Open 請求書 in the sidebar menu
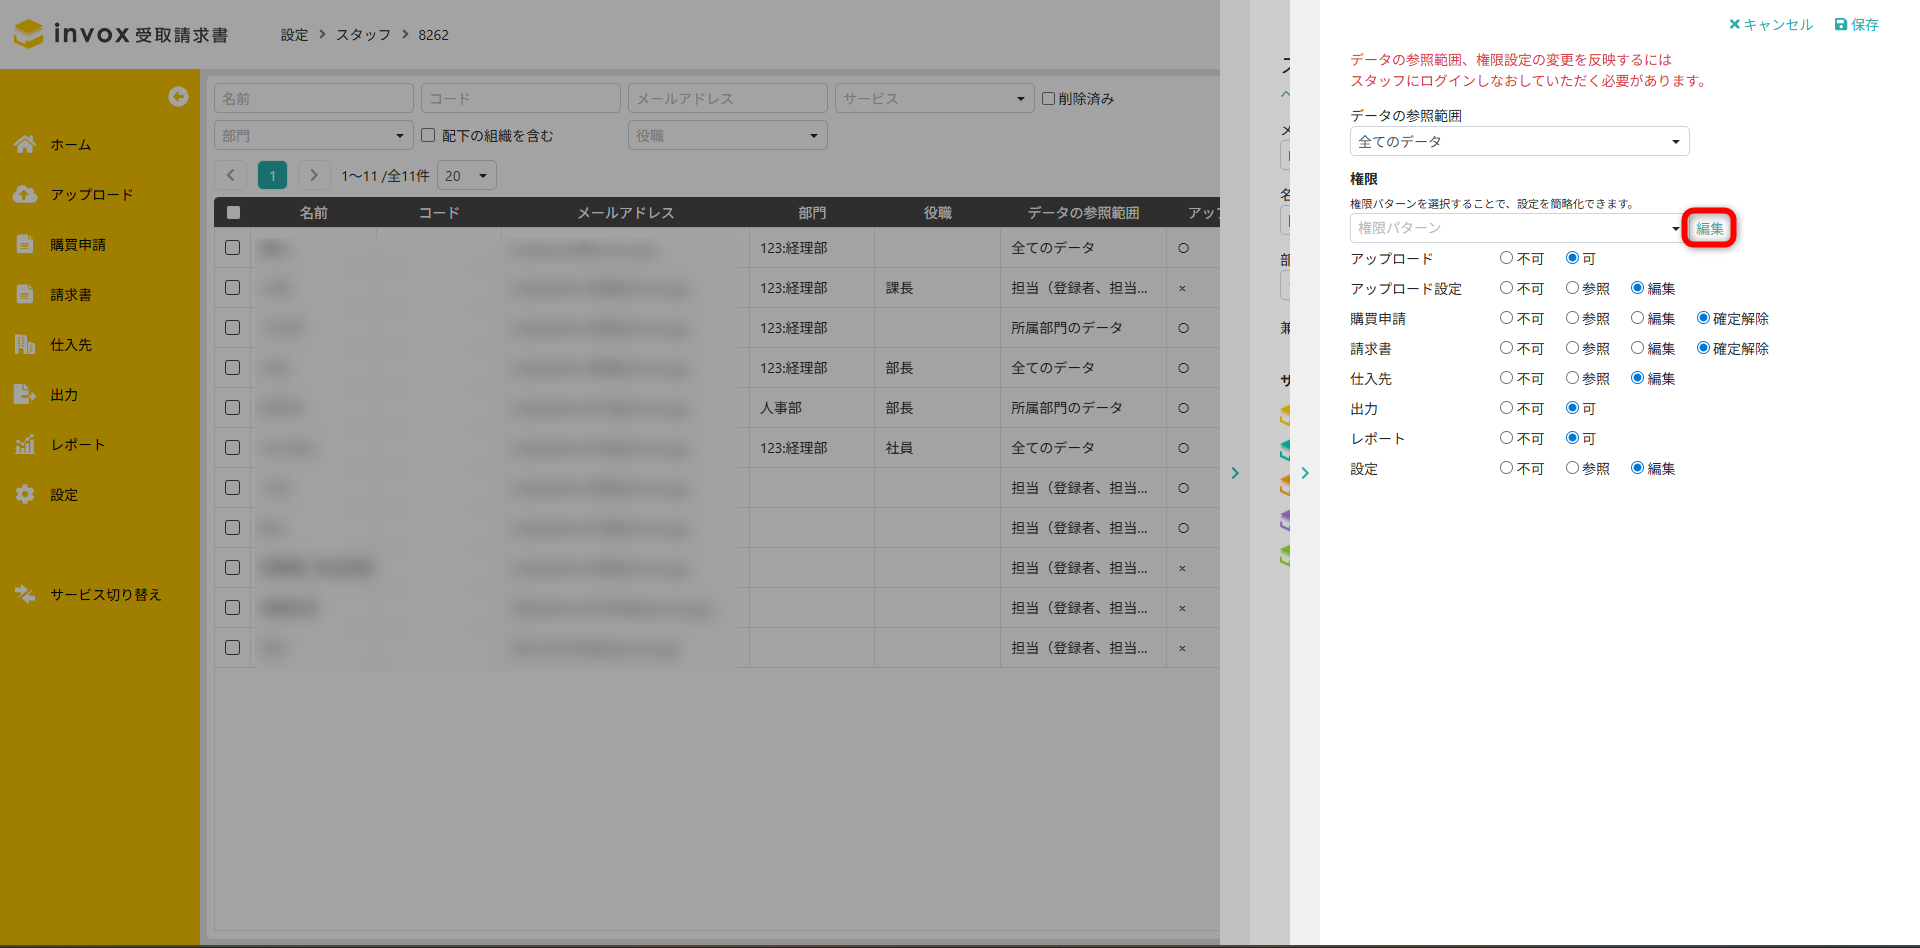 (71, 295)
